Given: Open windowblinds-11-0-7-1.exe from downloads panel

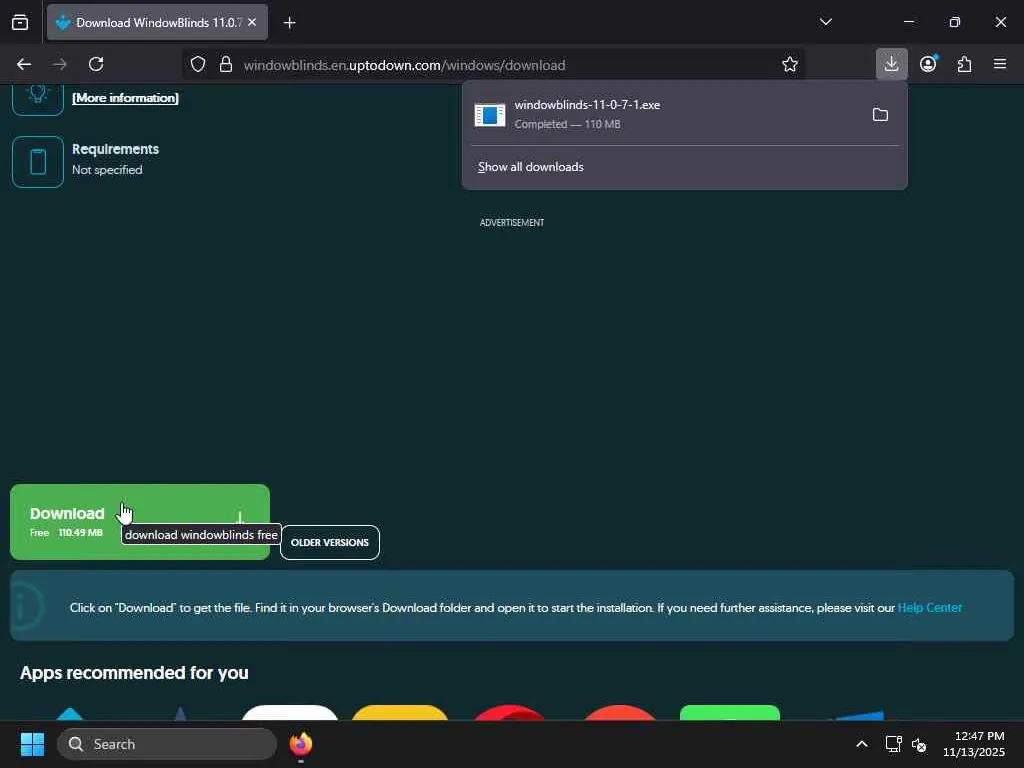Looking at the screenshot, I should coord(663,114).
